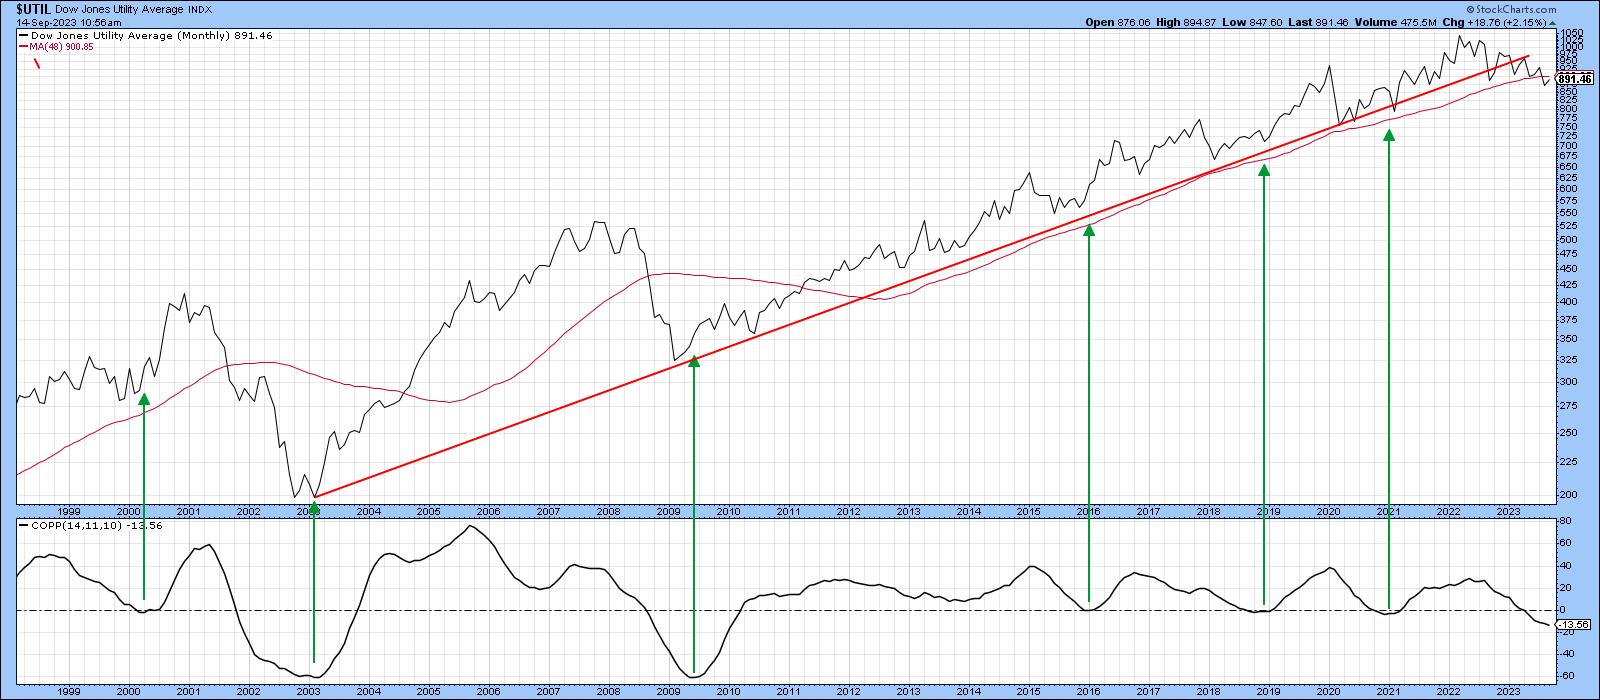
Task: Click the black line marker beside the Dow Jones legend
Action: (23, 35)
